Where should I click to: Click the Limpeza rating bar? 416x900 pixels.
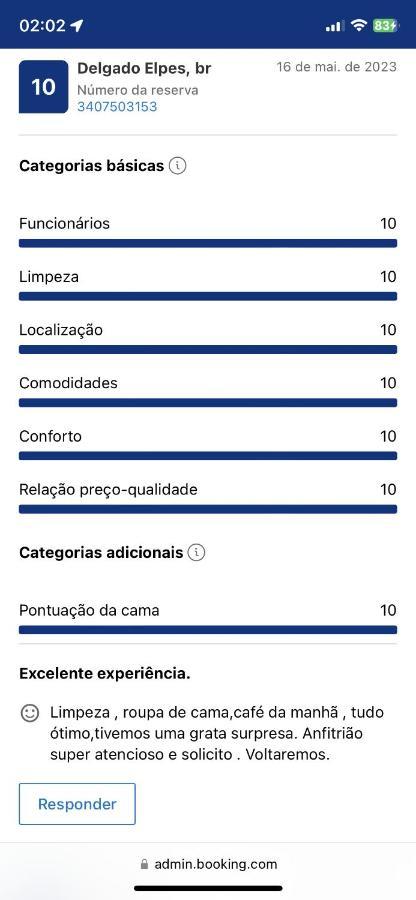208,296
